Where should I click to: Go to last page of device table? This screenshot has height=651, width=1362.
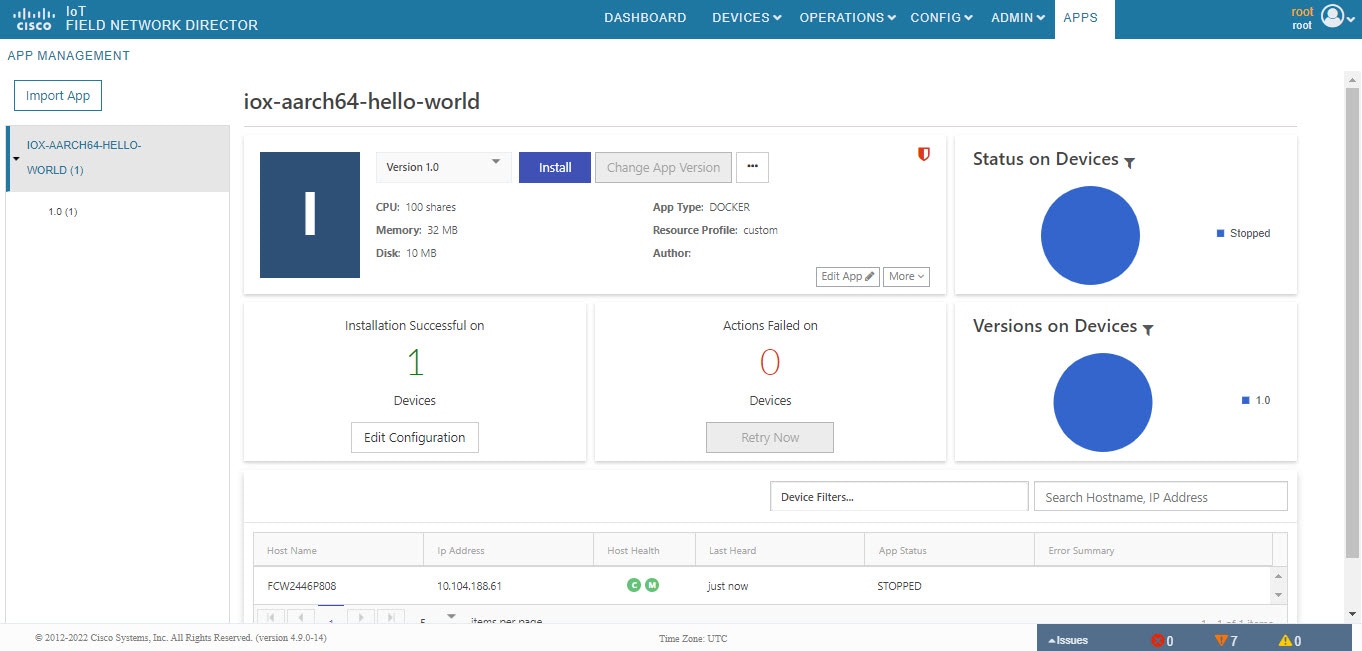[x=390, y=618]
